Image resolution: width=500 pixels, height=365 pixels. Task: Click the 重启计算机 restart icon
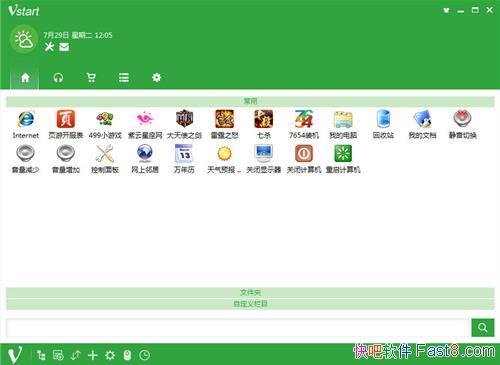click(343, 153)
